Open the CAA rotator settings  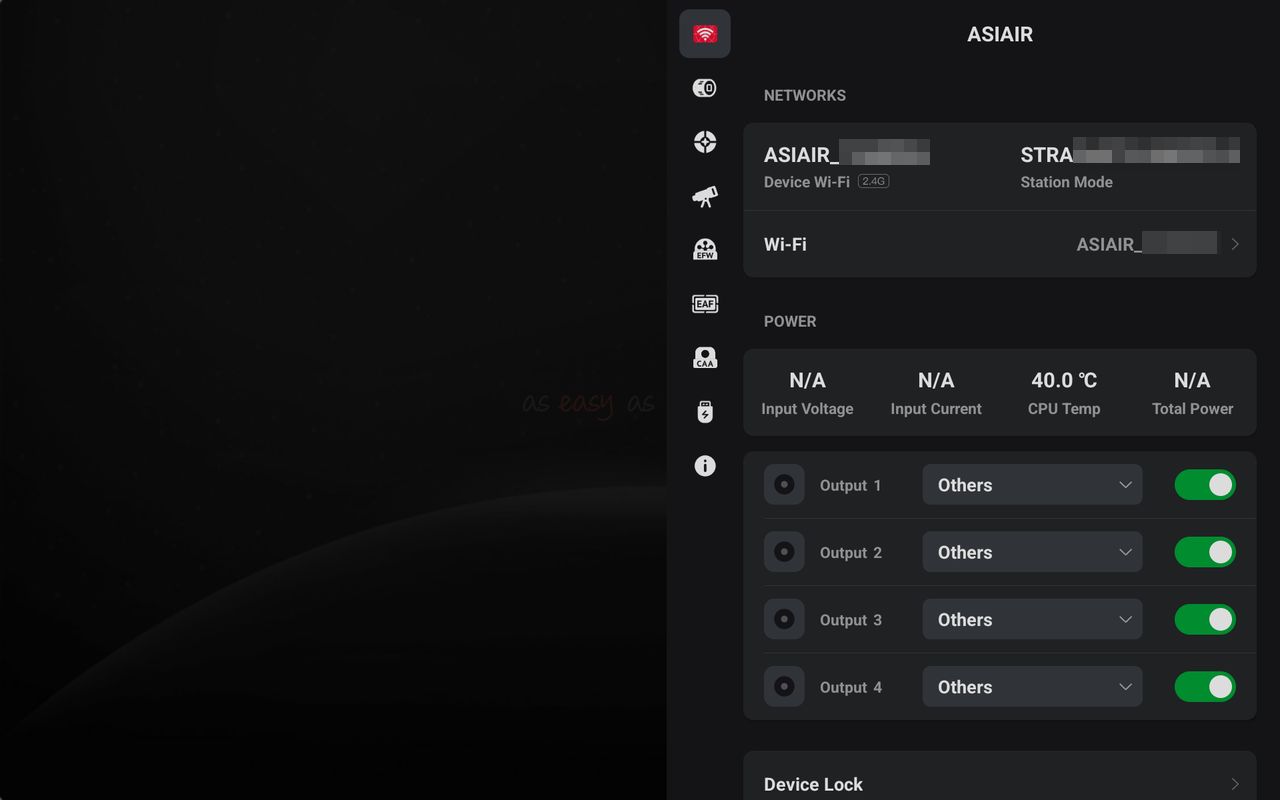click(705, 358)
